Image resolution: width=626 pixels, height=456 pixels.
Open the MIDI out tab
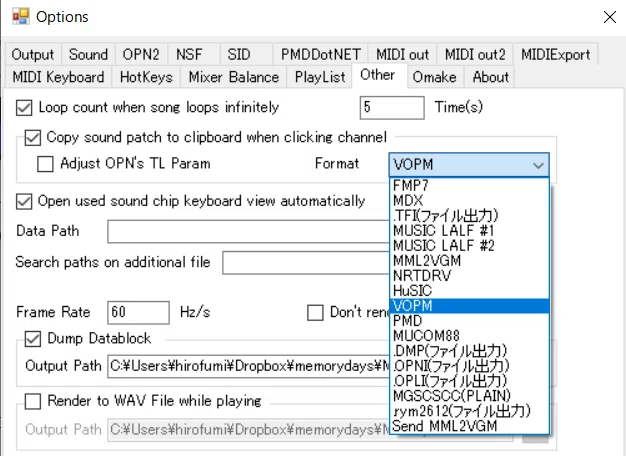pos(402,54)
